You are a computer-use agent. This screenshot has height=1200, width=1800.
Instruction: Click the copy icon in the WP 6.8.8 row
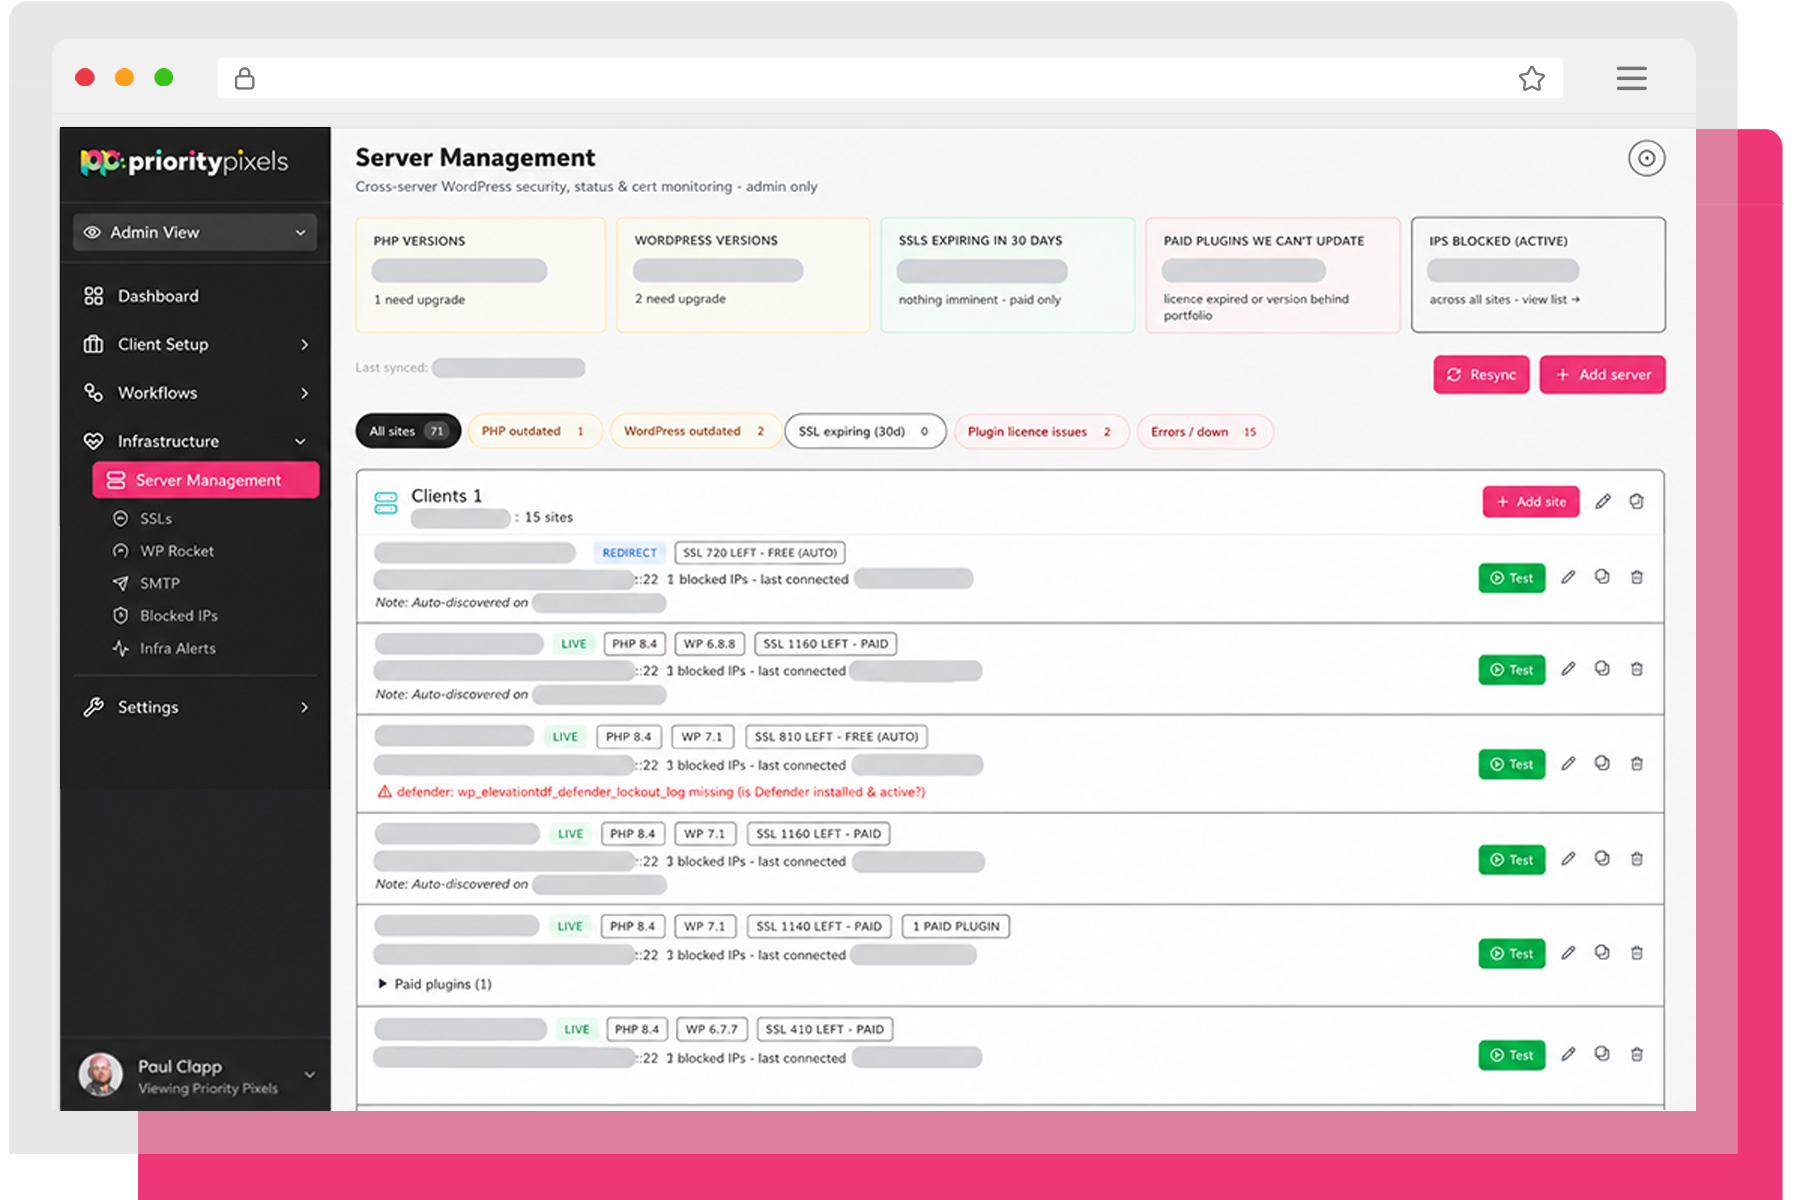point(1602,669)
